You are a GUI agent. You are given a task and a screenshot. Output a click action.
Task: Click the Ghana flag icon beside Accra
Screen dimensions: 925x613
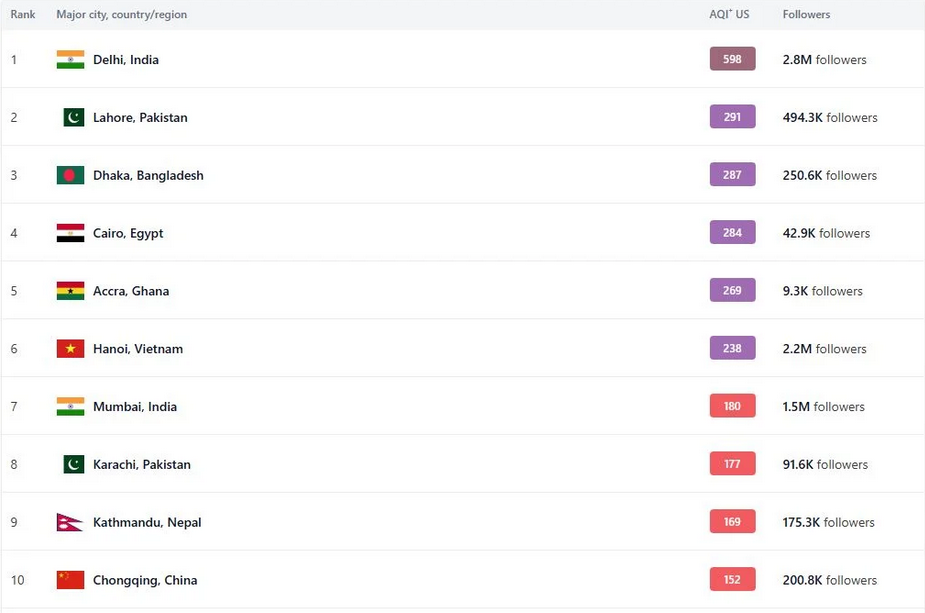click(70, 291)
